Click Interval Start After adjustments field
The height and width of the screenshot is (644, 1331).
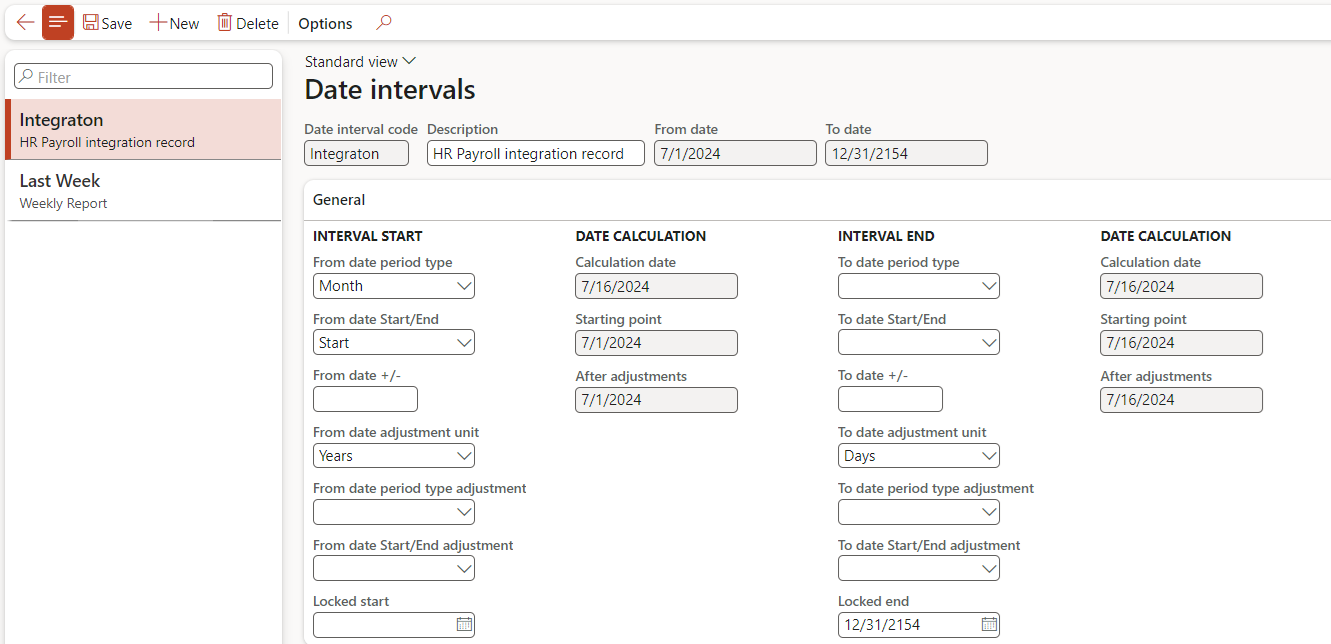tap(656, 400)
